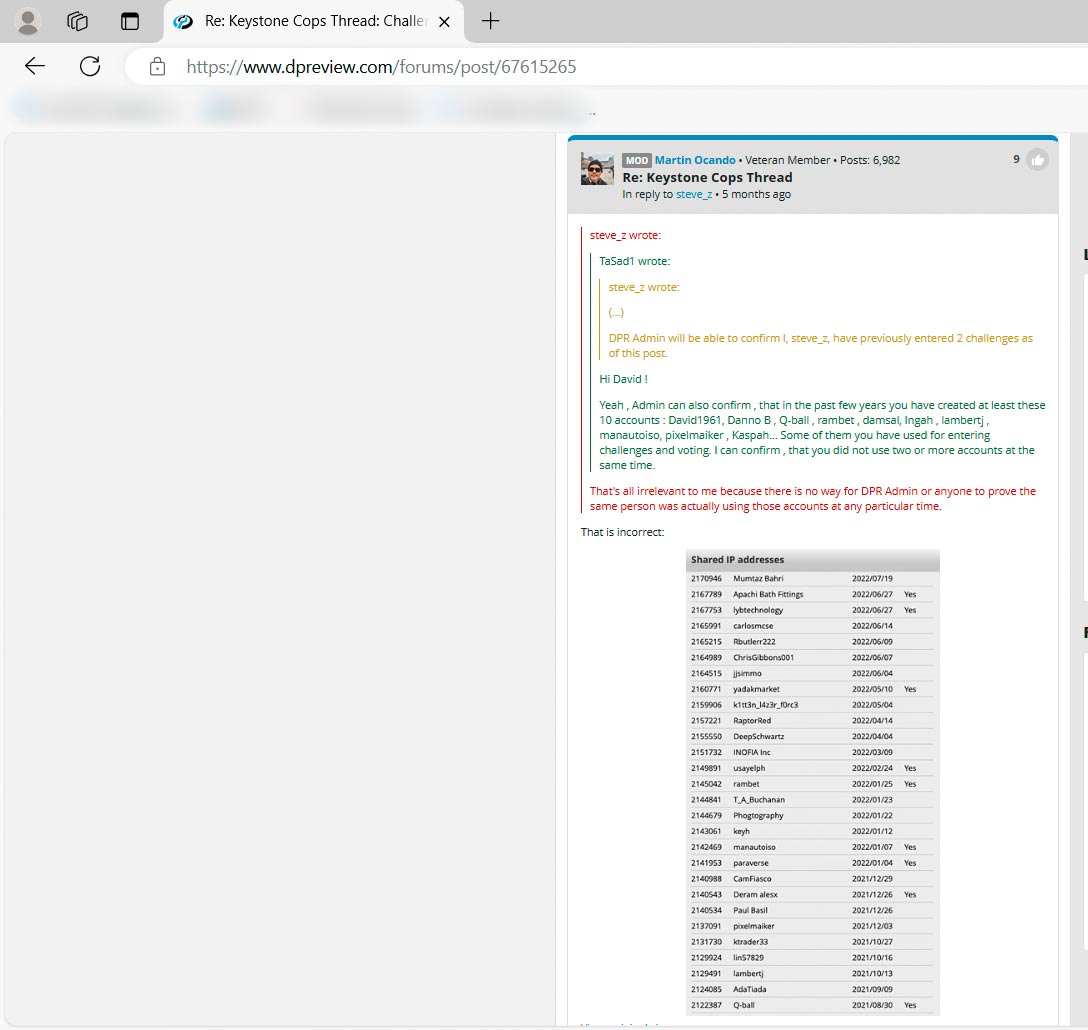
Task: Click the like count number 9
Action: [x=1016, y=159]
